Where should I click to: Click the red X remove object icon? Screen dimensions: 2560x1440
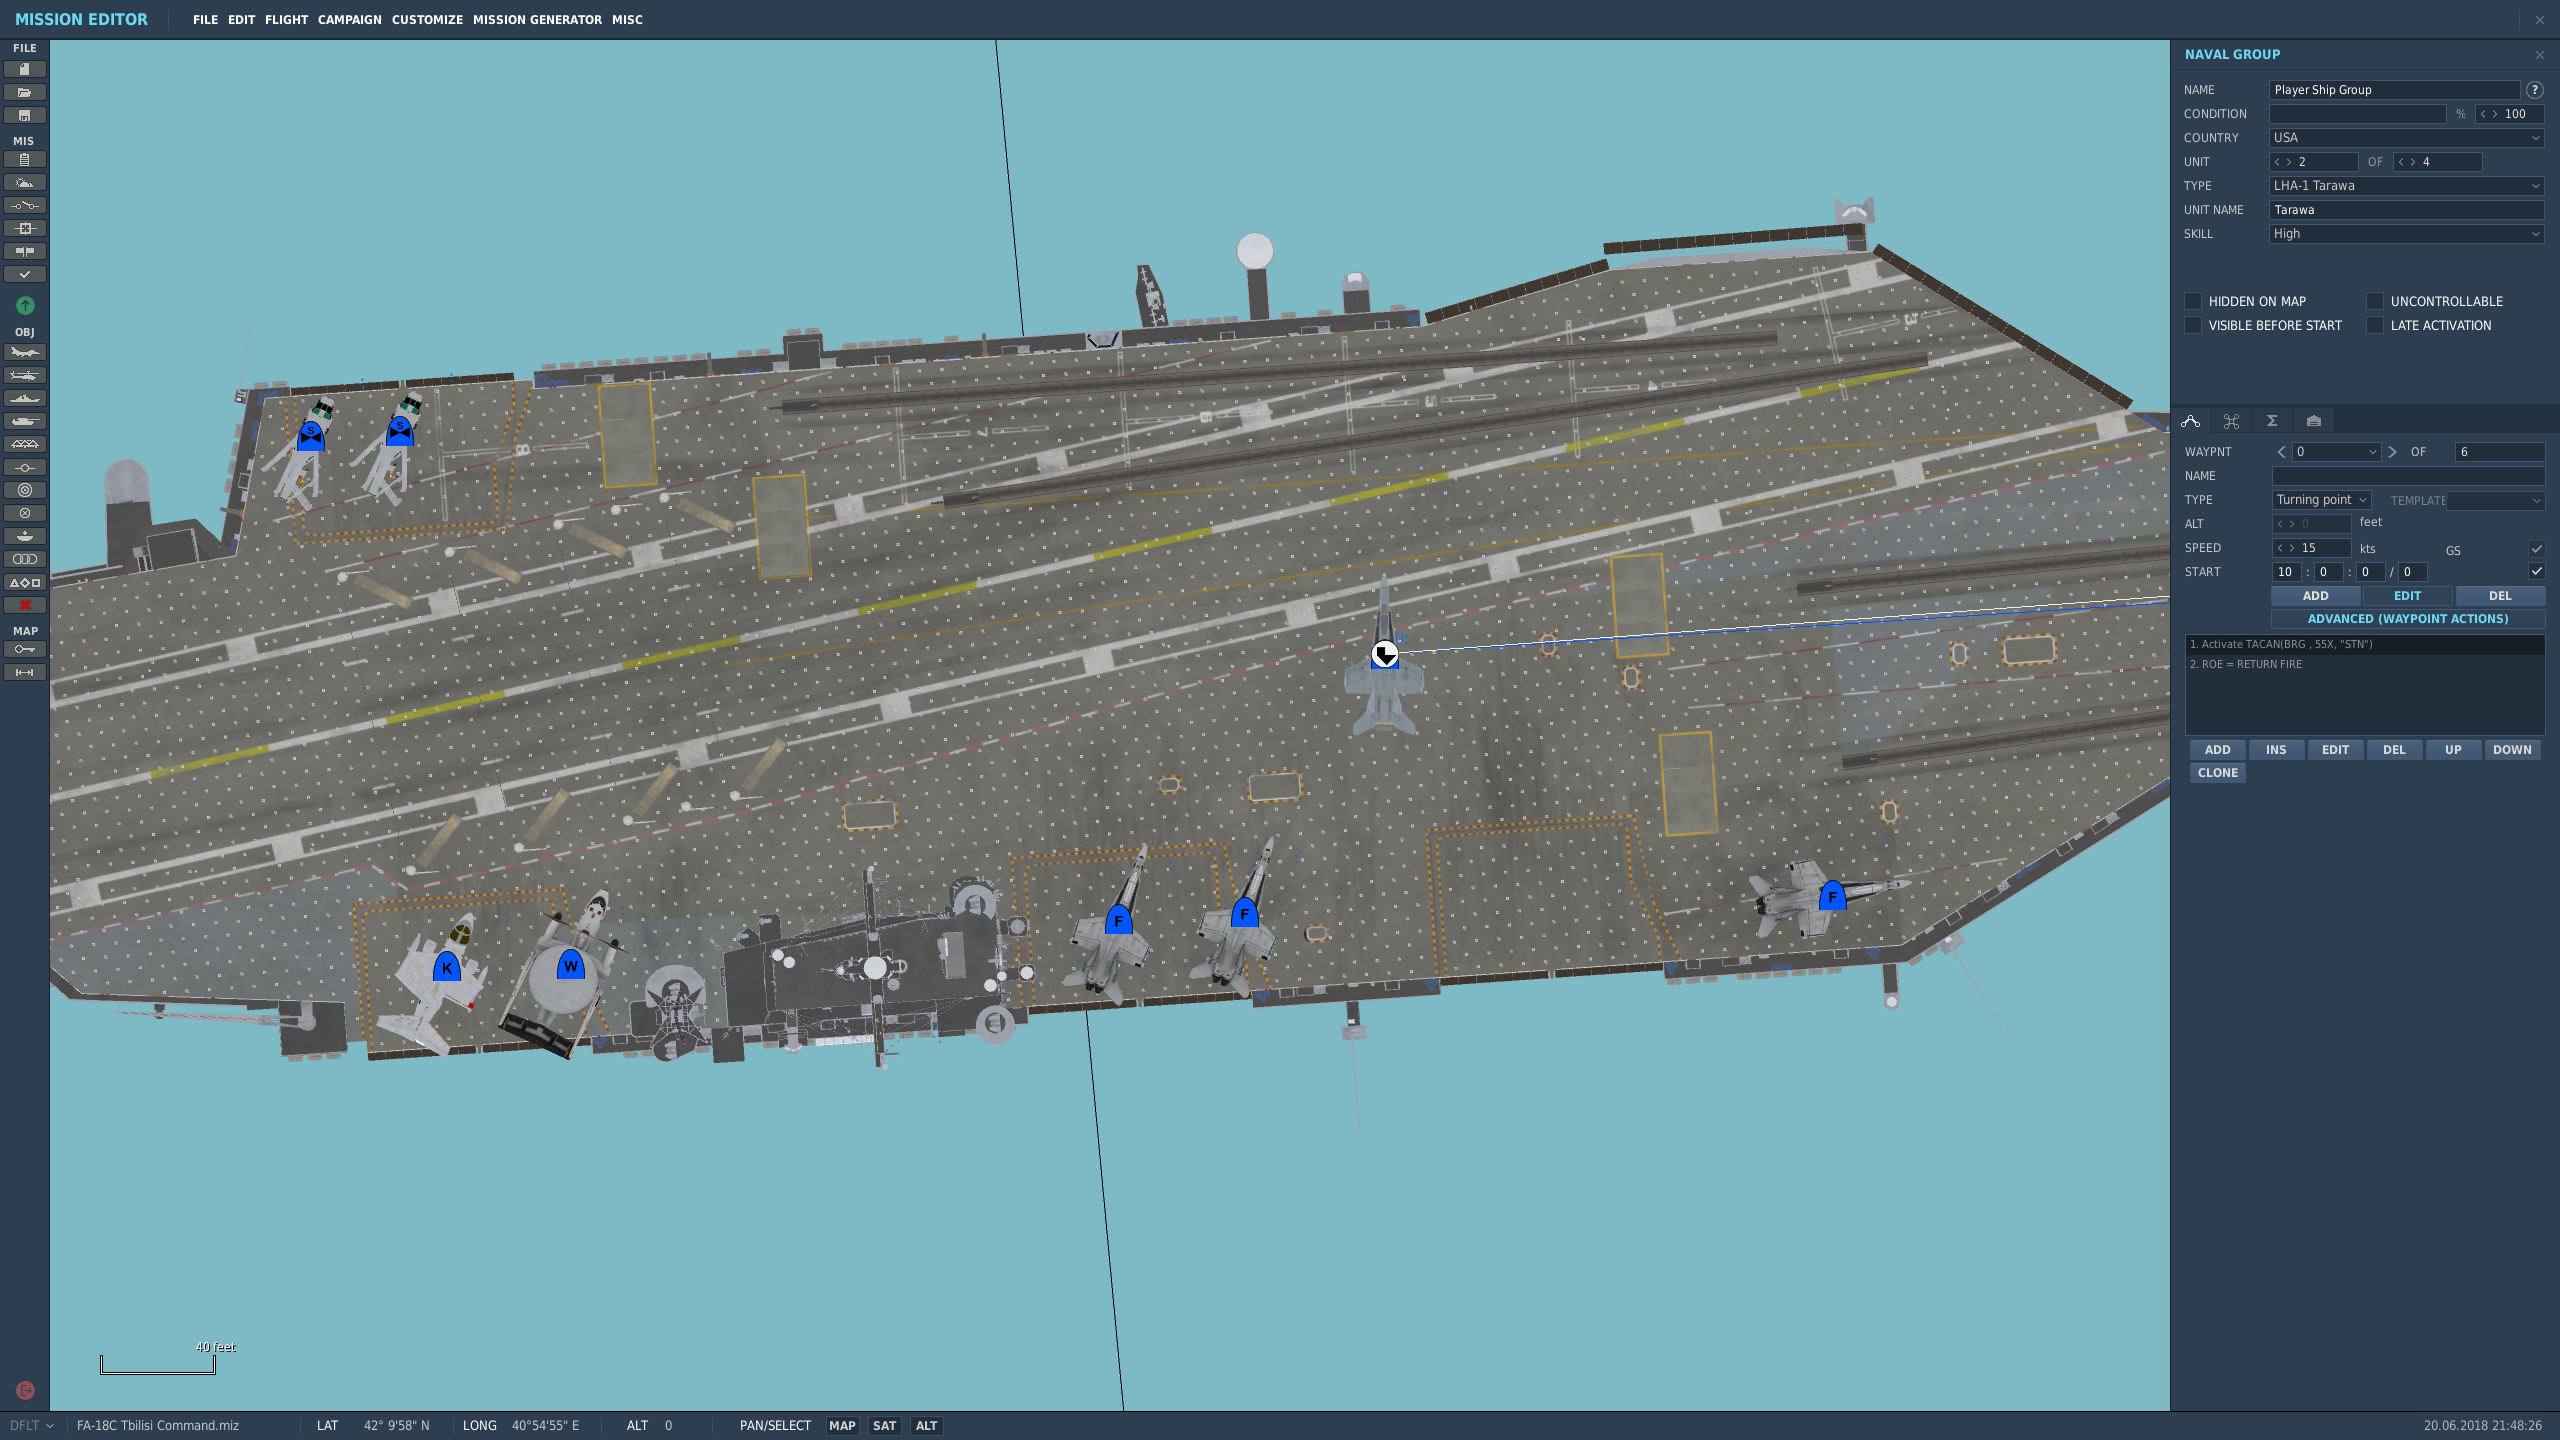click(25, 606)
